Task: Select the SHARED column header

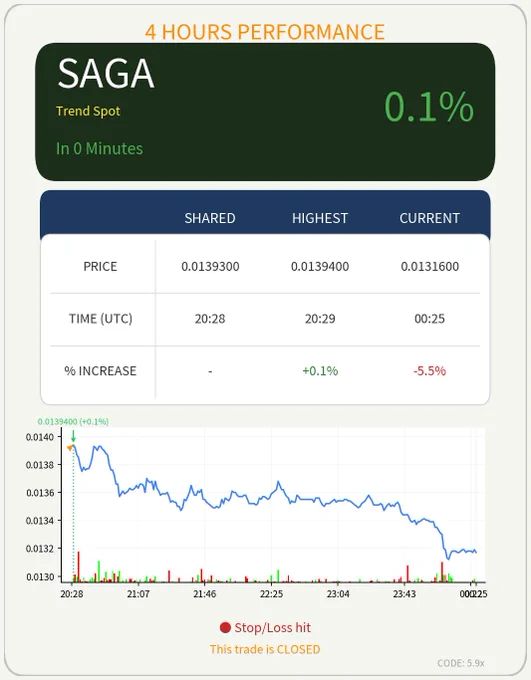Action: coord(210,218)
